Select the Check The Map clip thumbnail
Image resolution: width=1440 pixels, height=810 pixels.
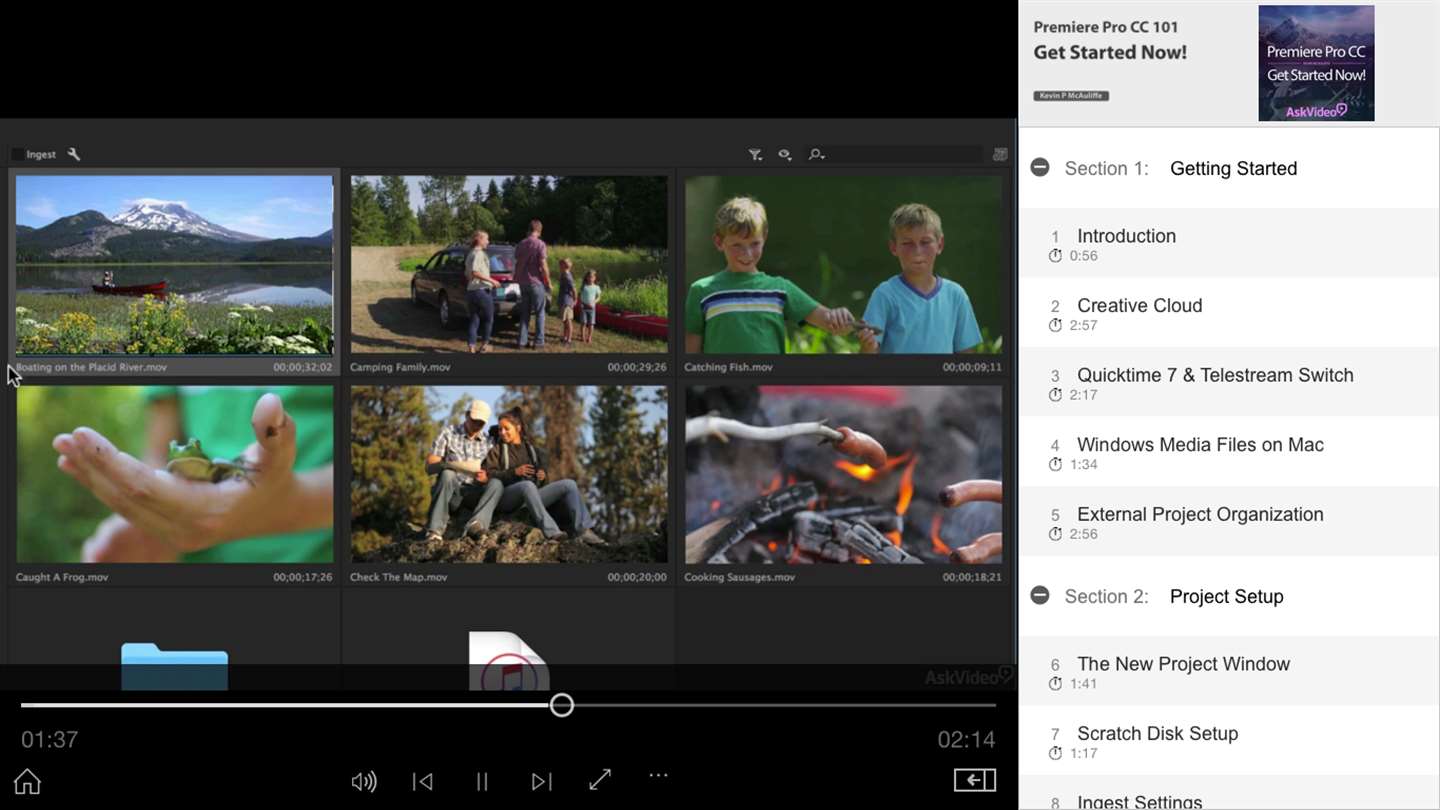point(509,475)
